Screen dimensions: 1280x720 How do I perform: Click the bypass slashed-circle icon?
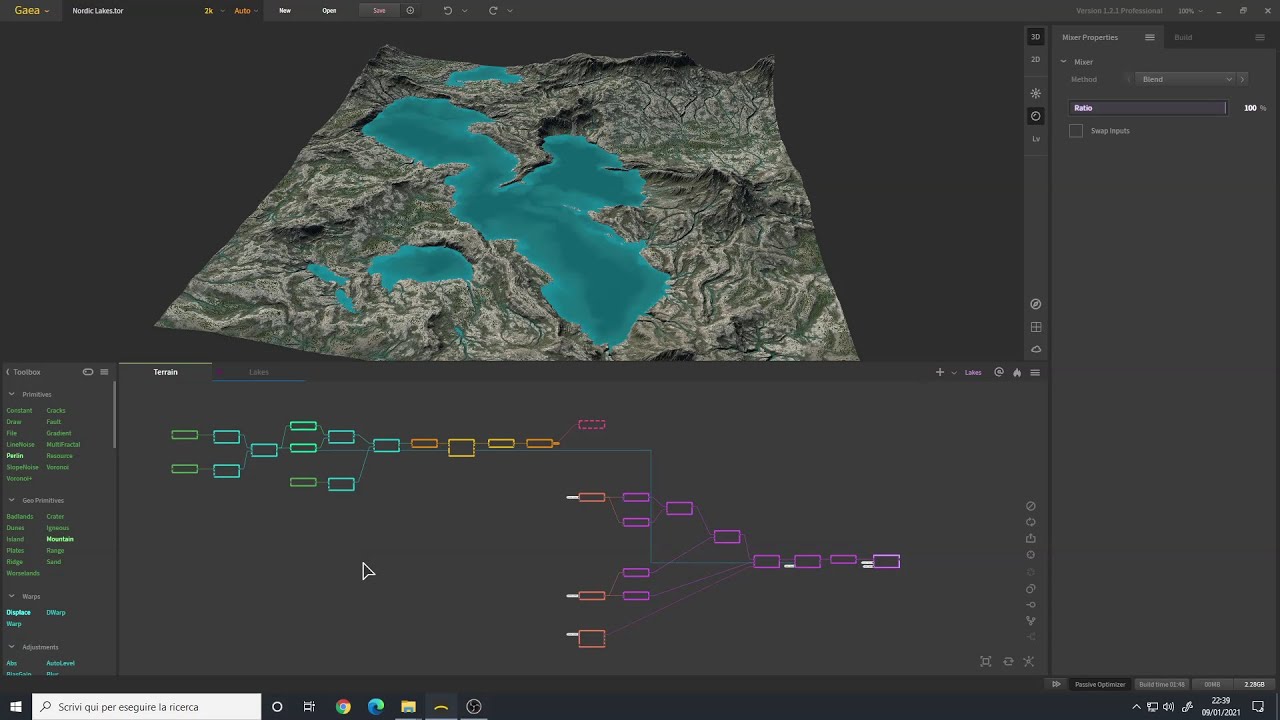pyautogui.click(x=1031, y=506)
